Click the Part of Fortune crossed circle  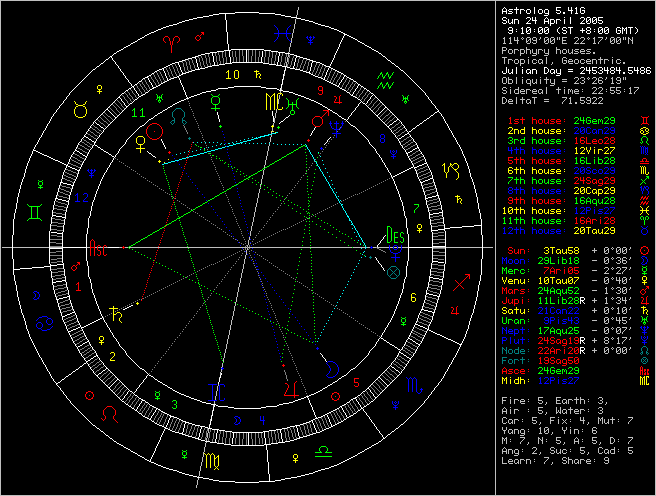[x=393, y=270]
